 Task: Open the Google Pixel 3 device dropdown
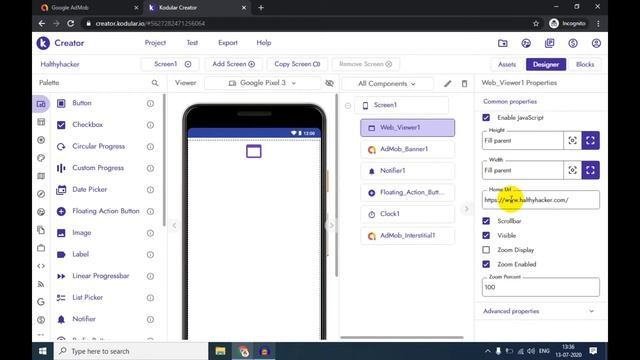click(x=262, y=83)
